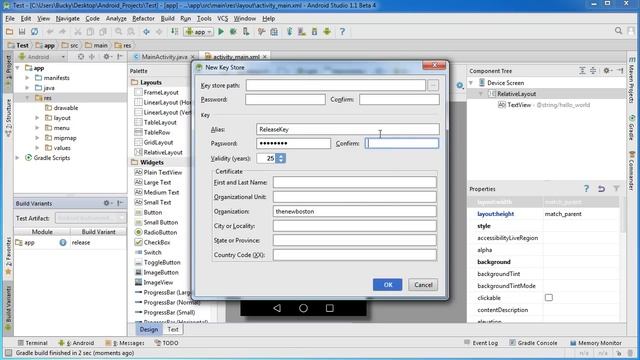Click OK in New Key Store dialog
Image resolution: width=640 pixels, height=360 pixels.
click(x=387, y=284)
